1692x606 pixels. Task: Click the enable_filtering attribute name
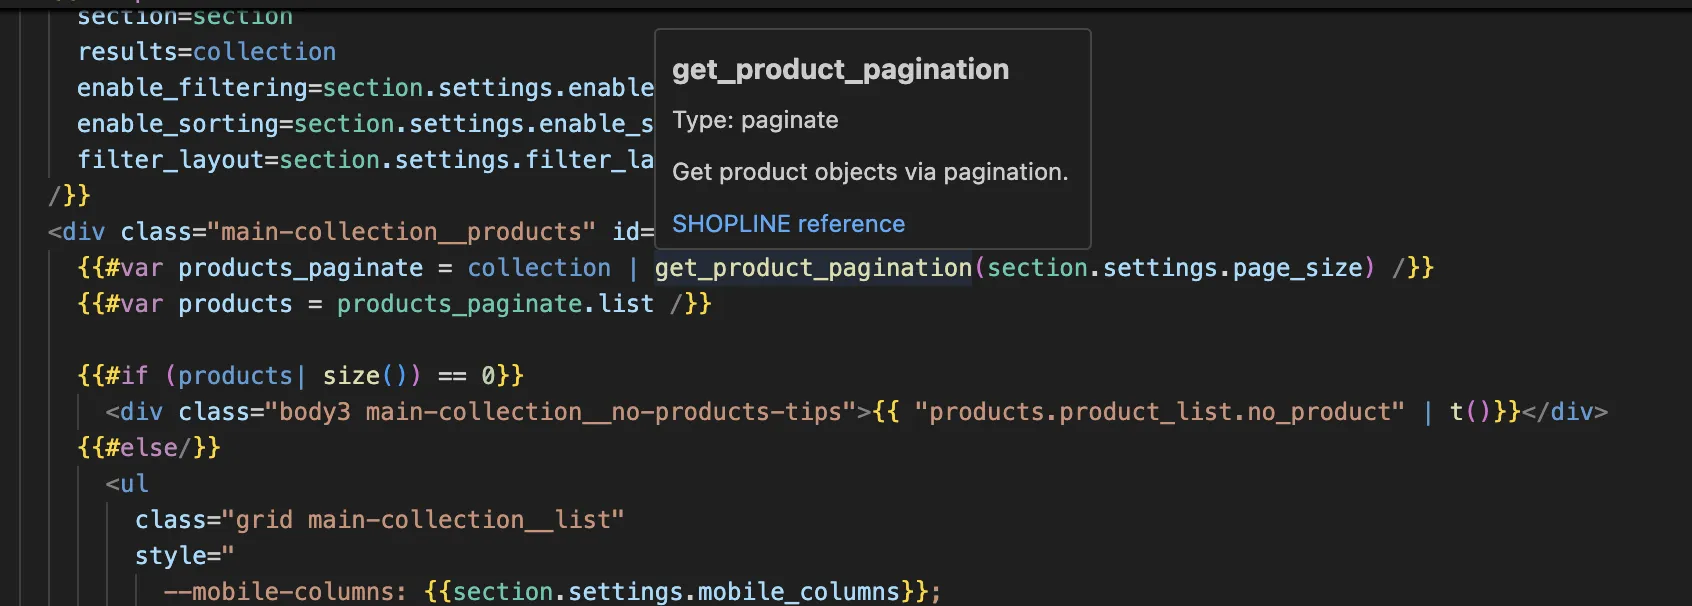tap(192, 88)
